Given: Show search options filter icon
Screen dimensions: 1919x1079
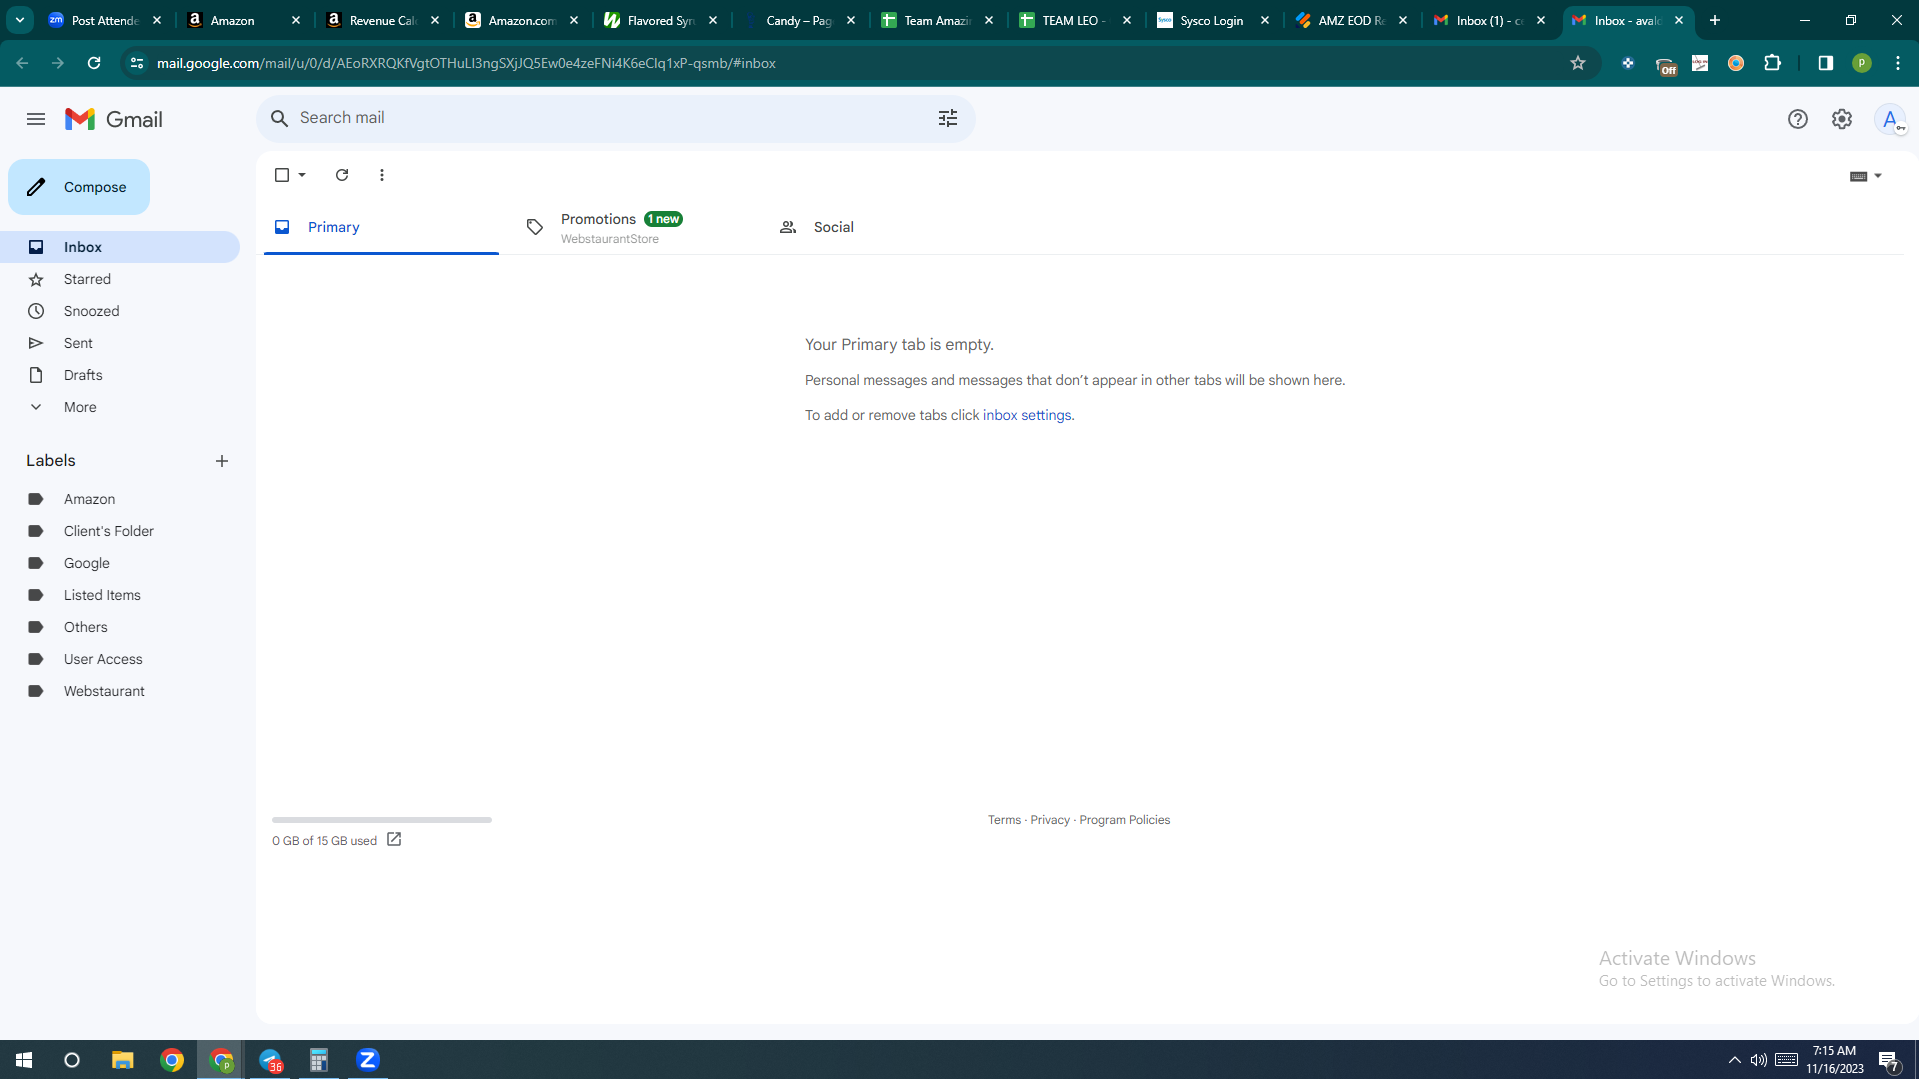Looking at the screenshot, I should coord(948,118).
